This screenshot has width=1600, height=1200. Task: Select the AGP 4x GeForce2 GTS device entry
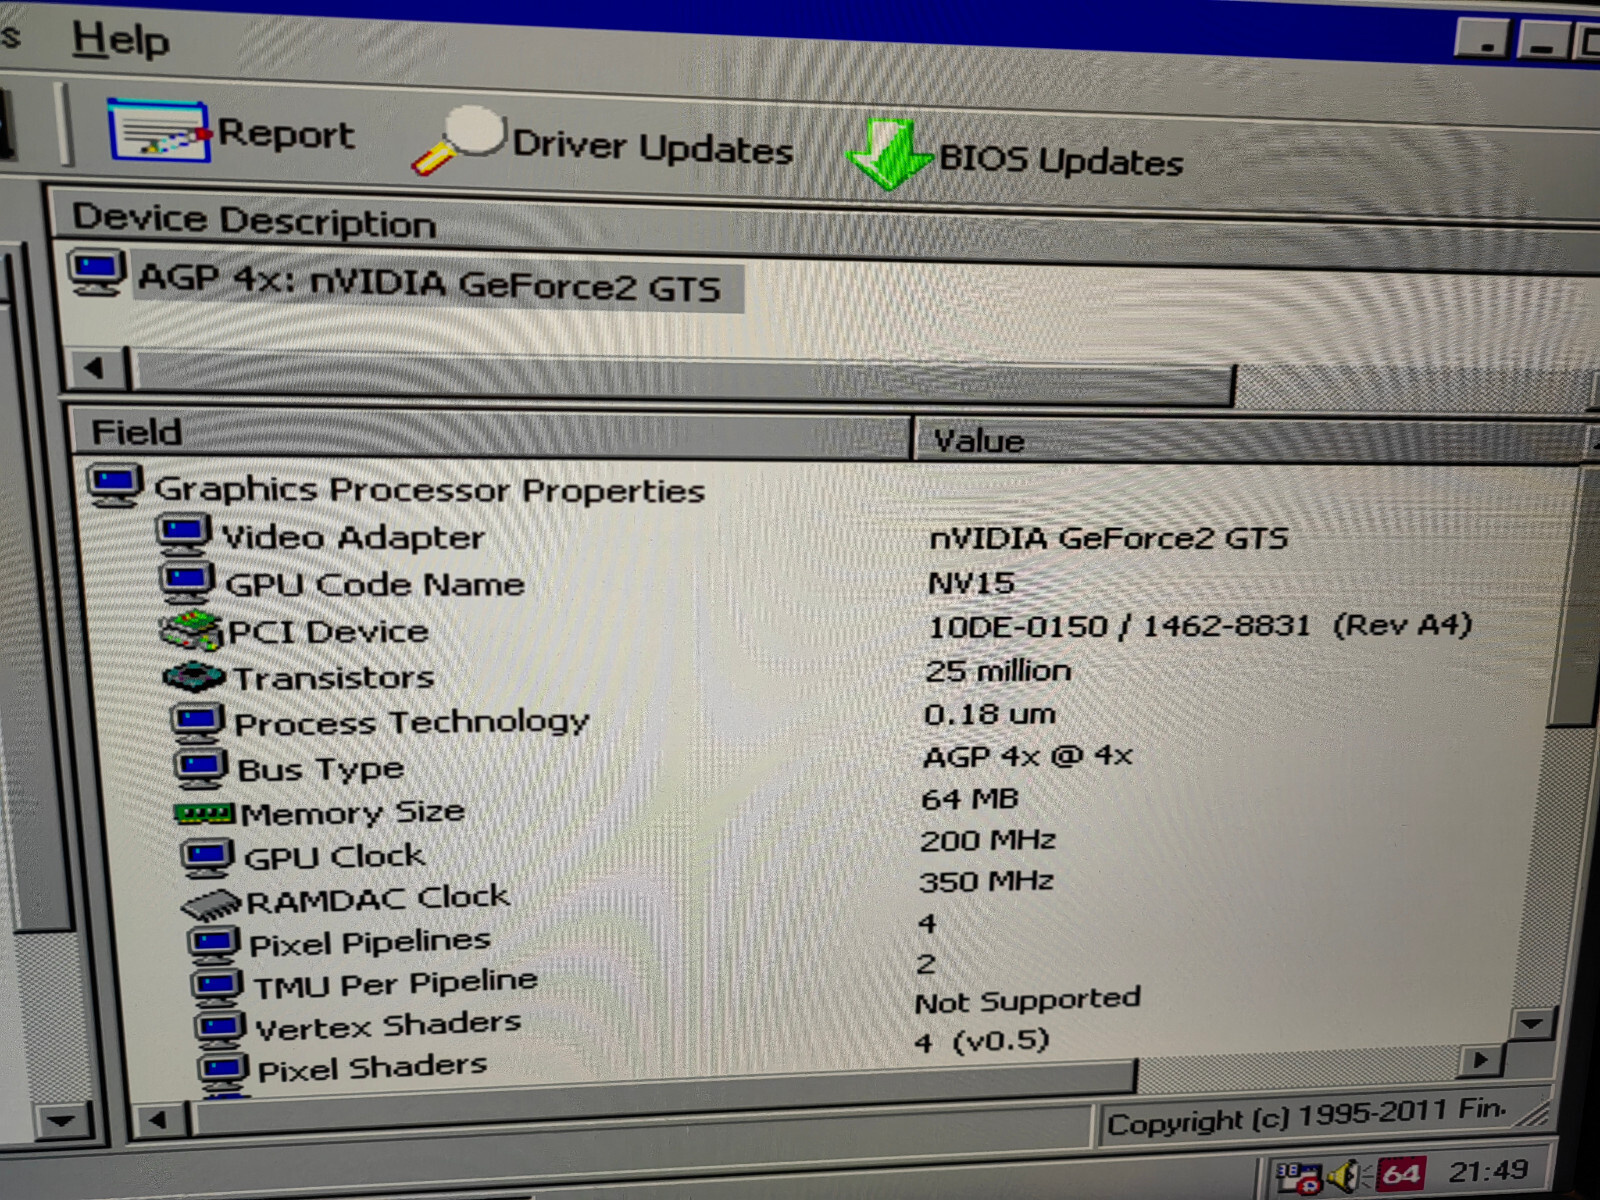point(430,283)
